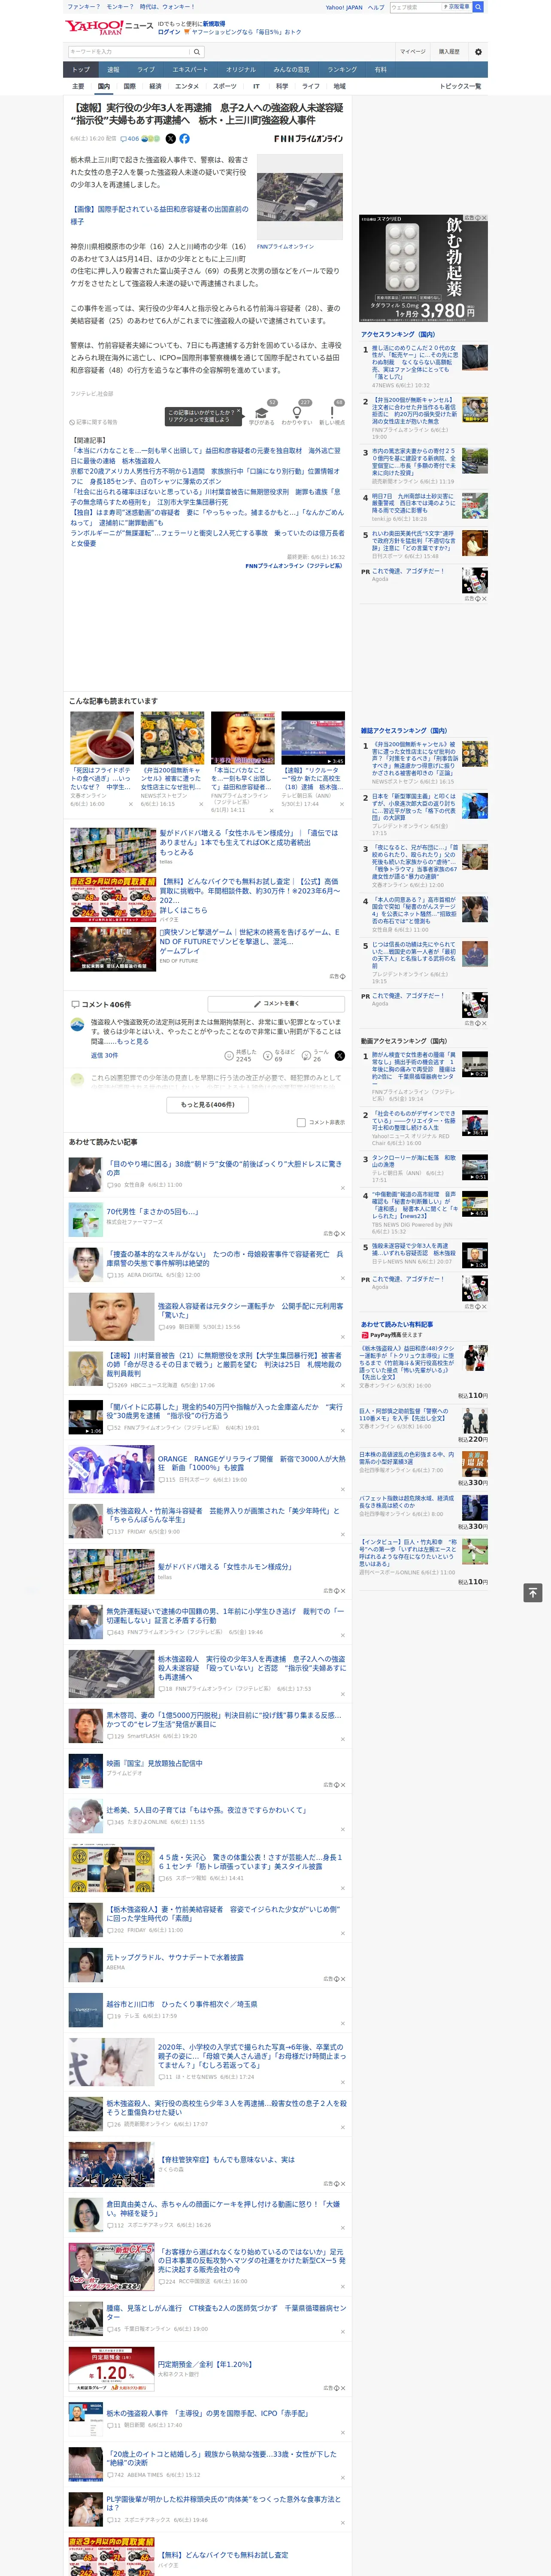Click the わかりやすい lightbulb reaction
Screen dimensions: 551x2576
tap(297, 412)
